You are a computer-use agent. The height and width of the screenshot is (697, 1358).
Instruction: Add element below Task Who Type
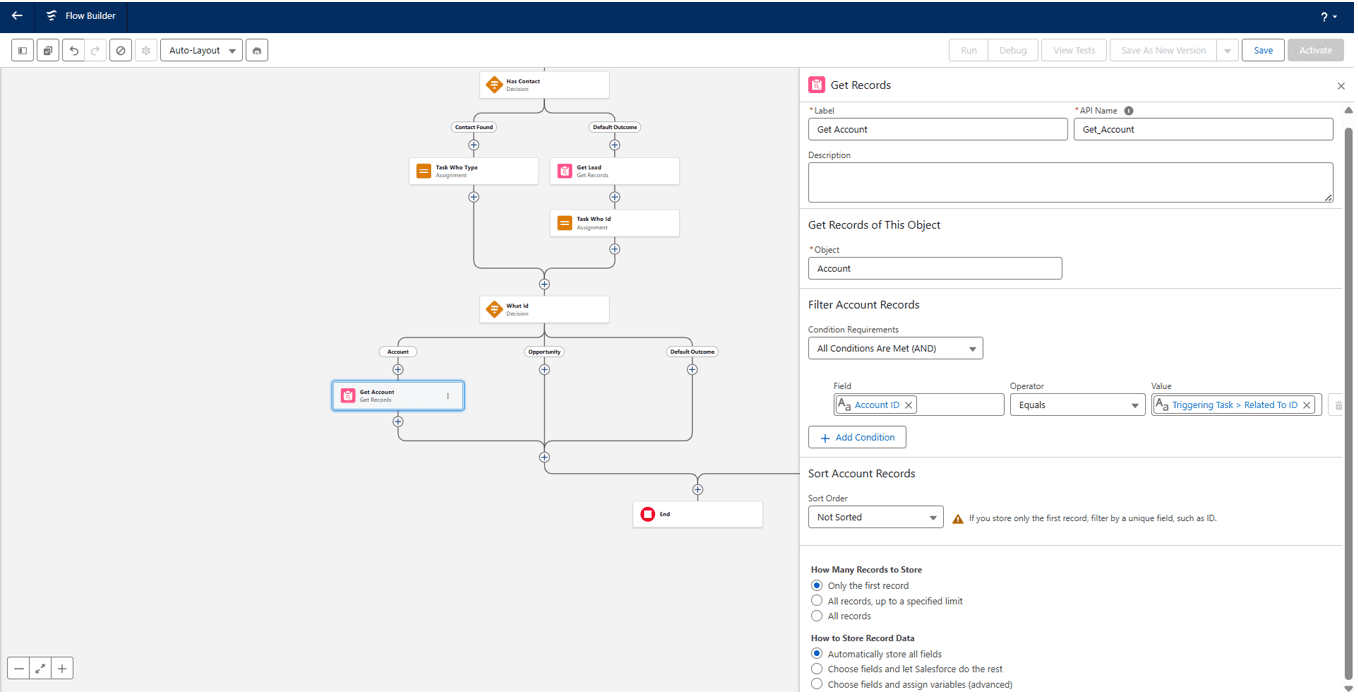point(474,197)
